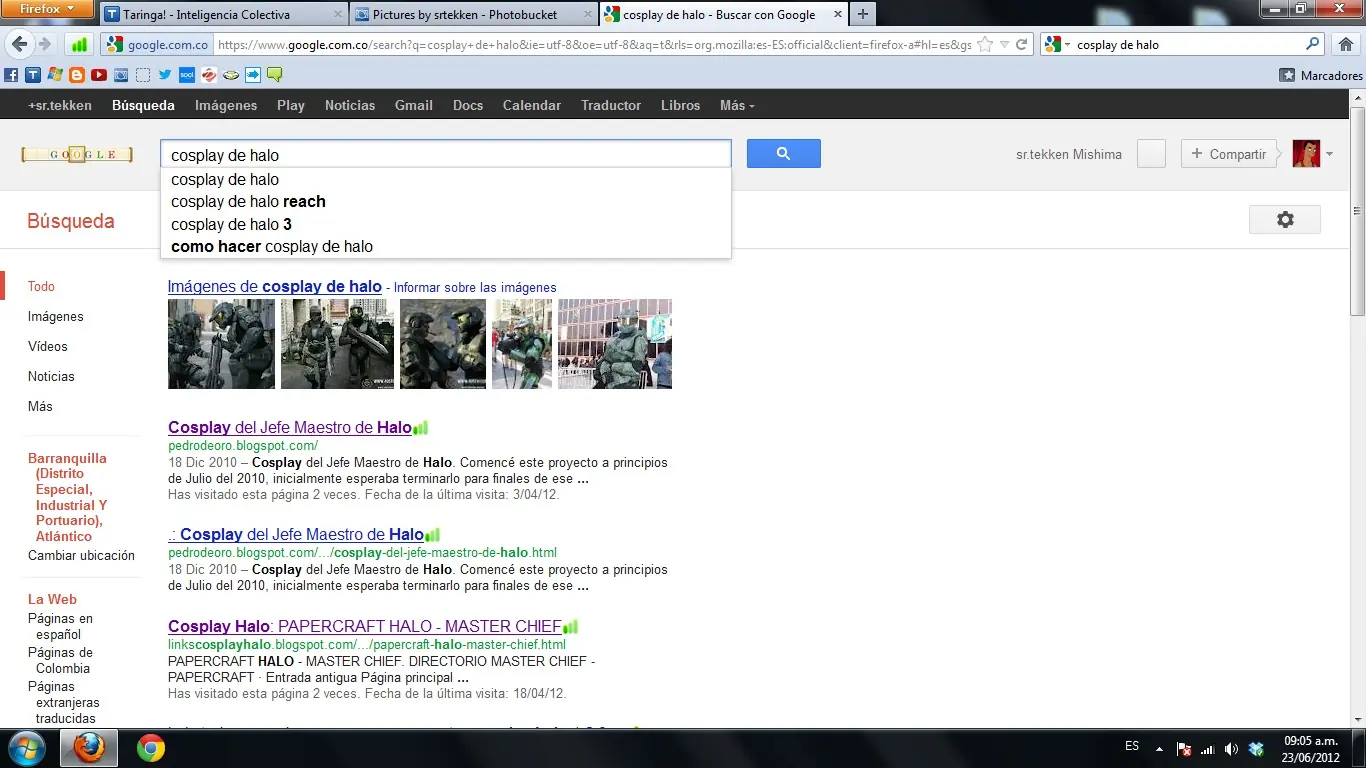
Task: Open the account dropdown arrow beside avatar
Action: (x=1329, y=154)
